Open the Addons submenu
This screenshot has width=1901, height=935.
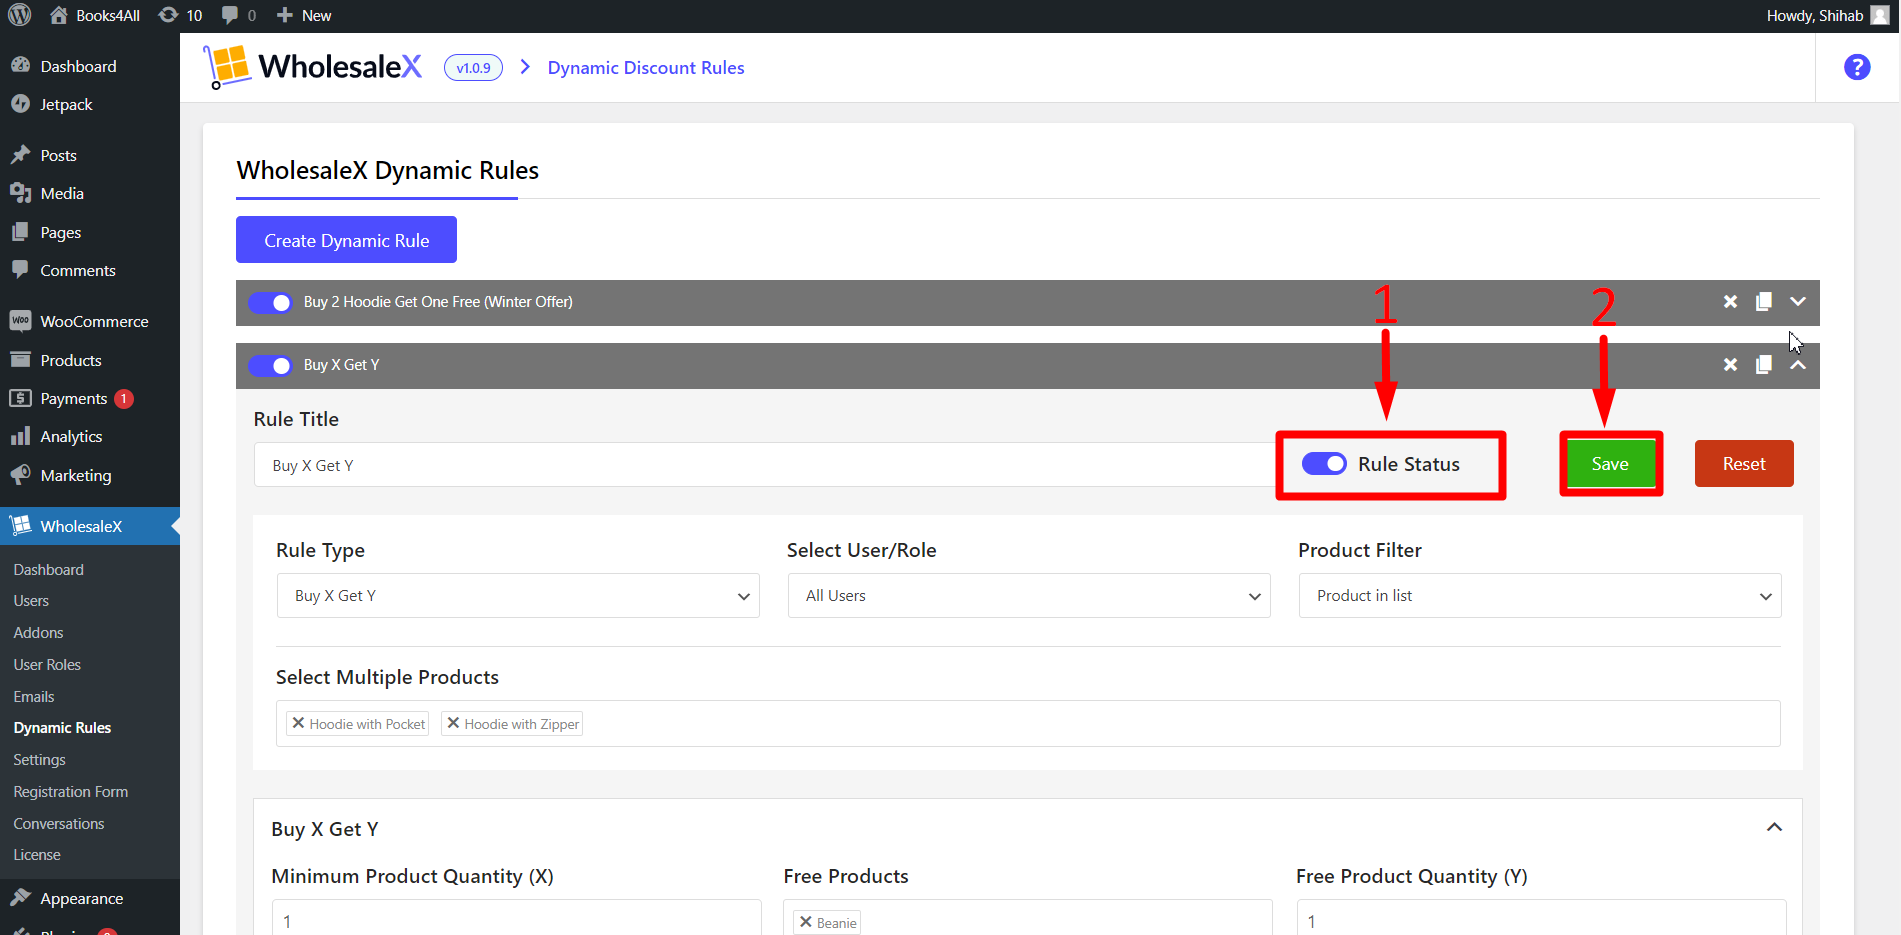click(38, 633)
